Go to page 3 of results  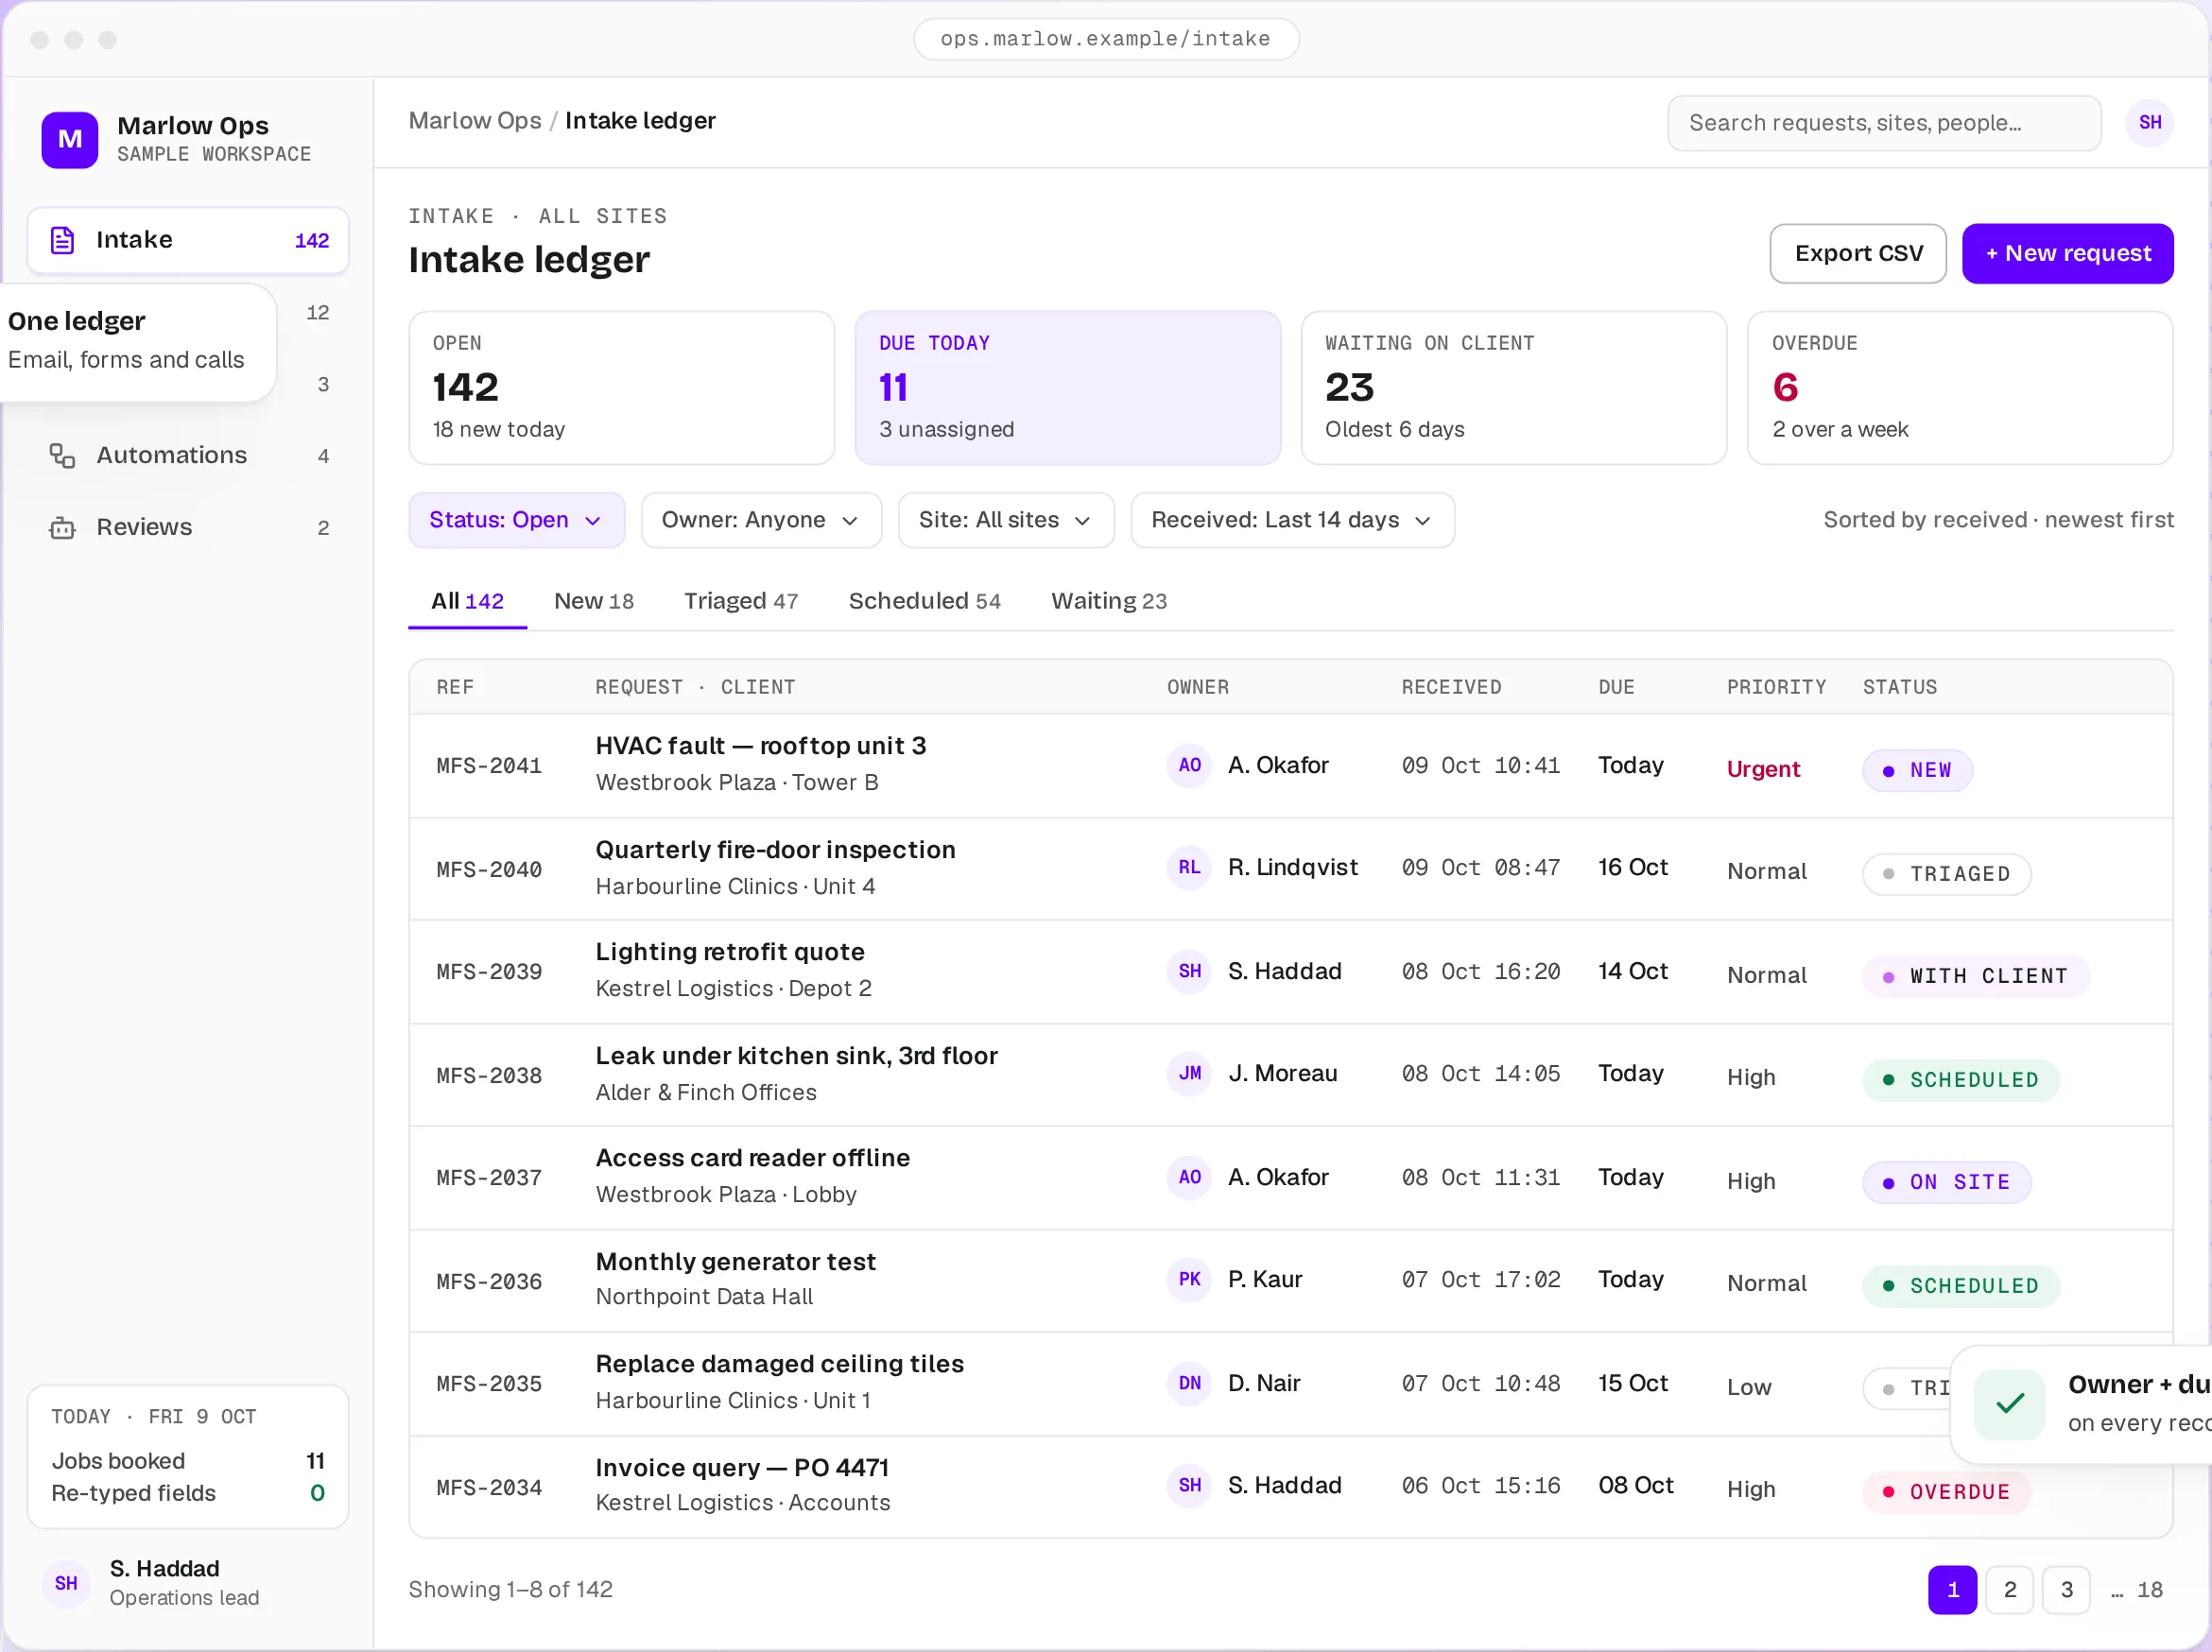point(2066,1590)
